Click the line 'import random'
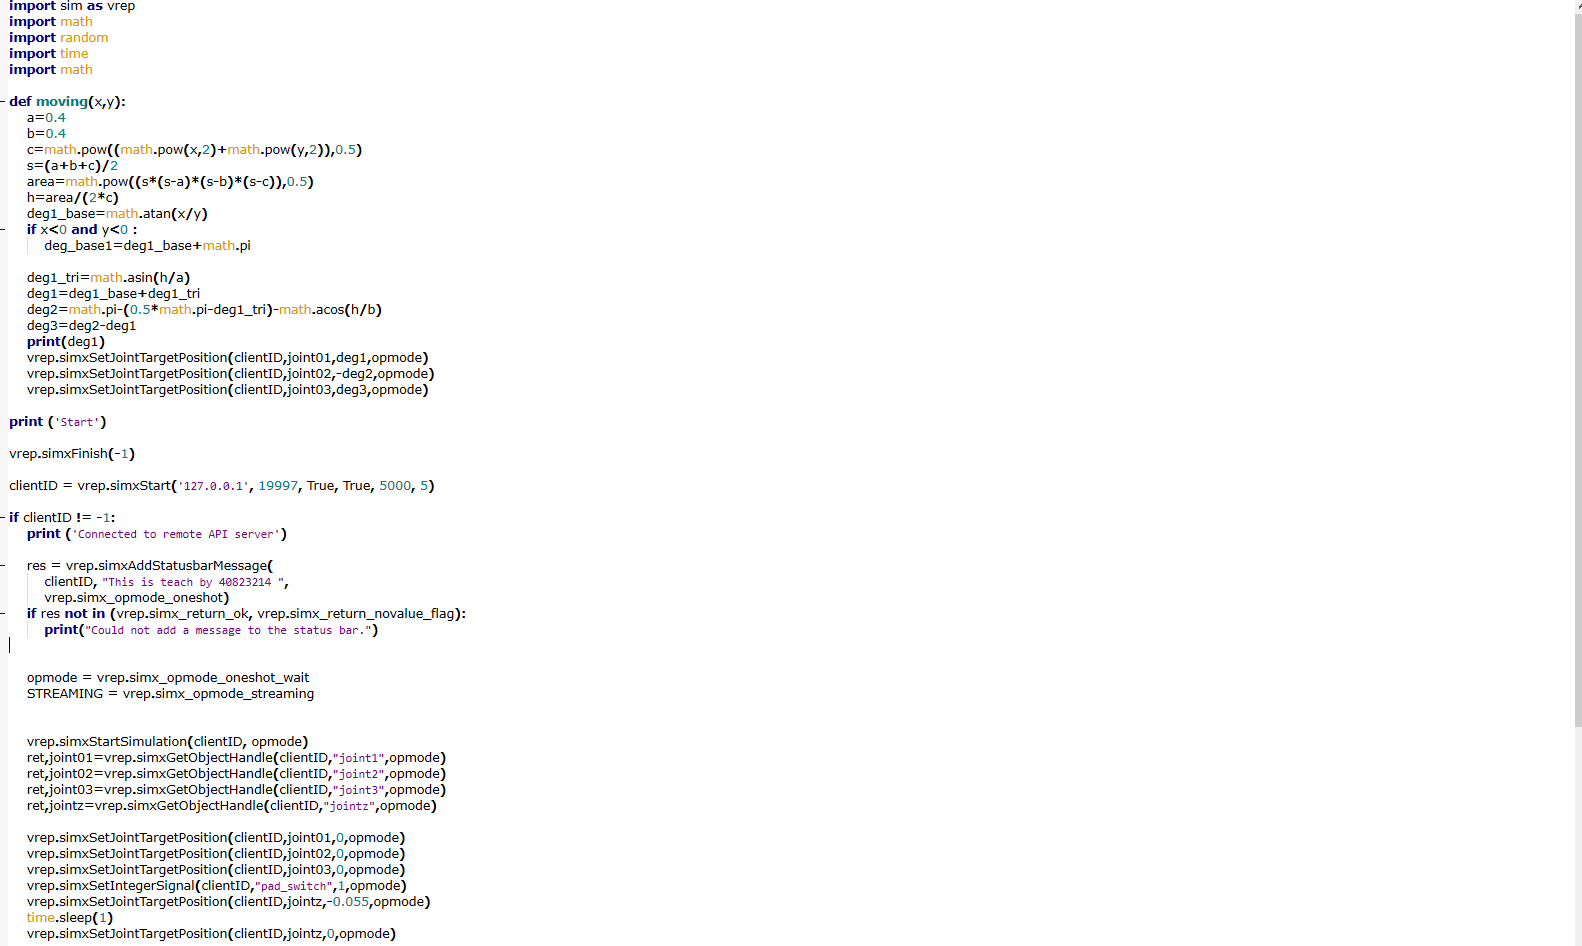 pos(59,38)
